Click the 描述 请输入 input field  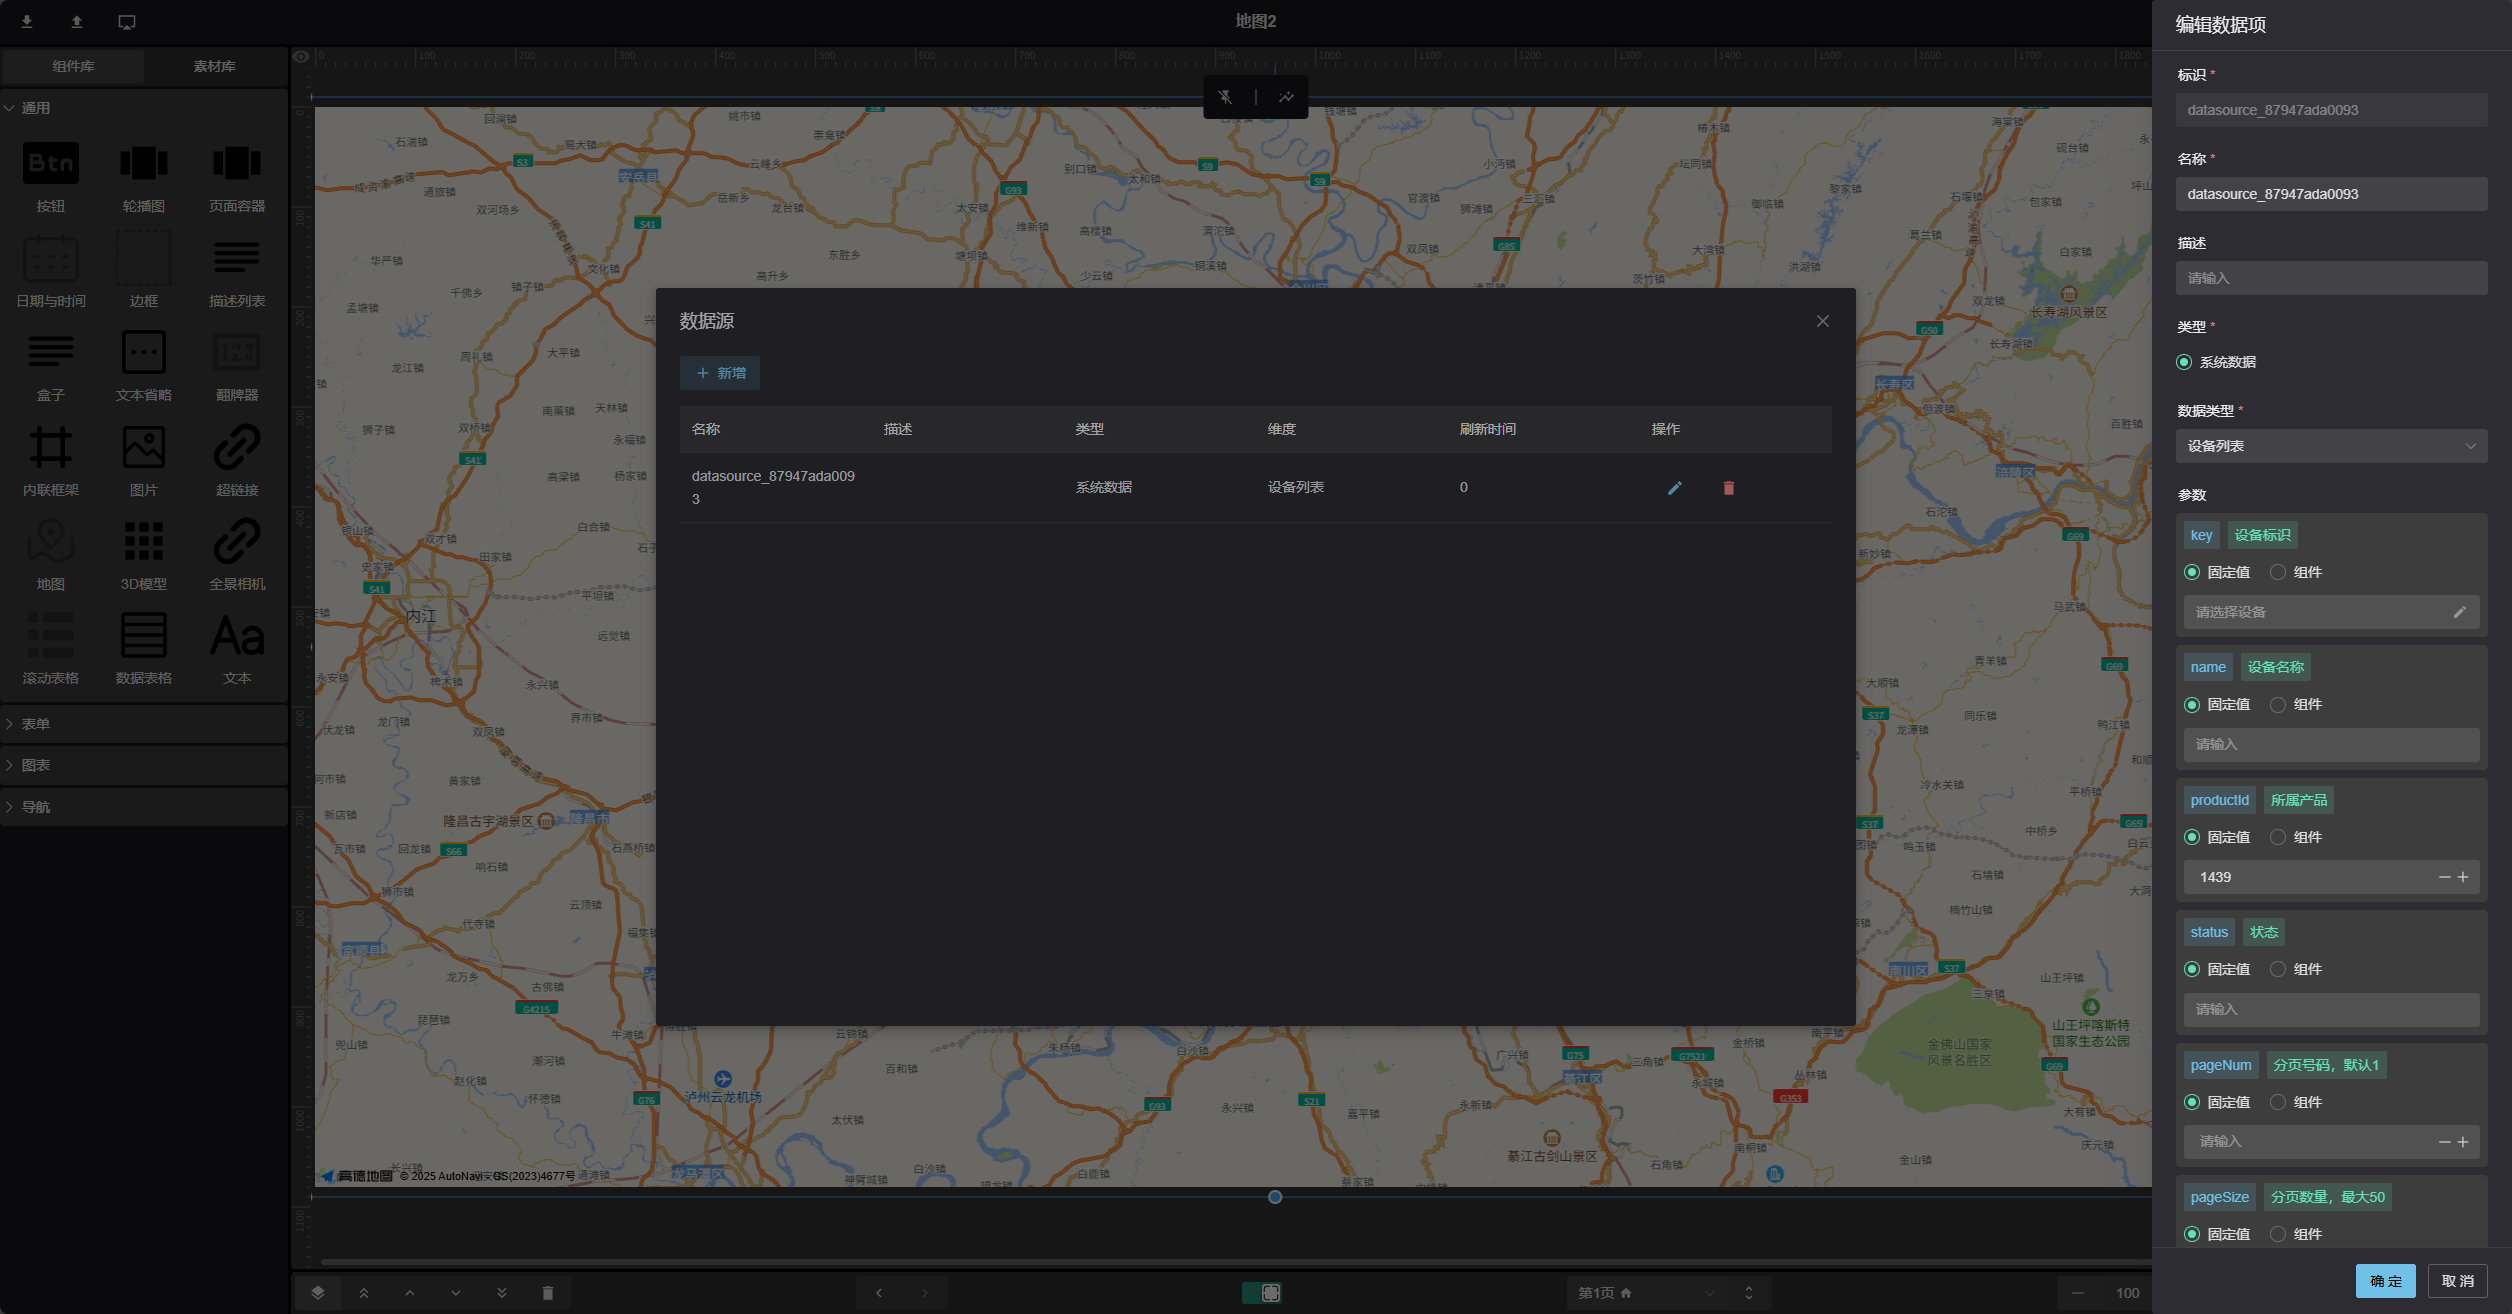tap(2331, 278)
